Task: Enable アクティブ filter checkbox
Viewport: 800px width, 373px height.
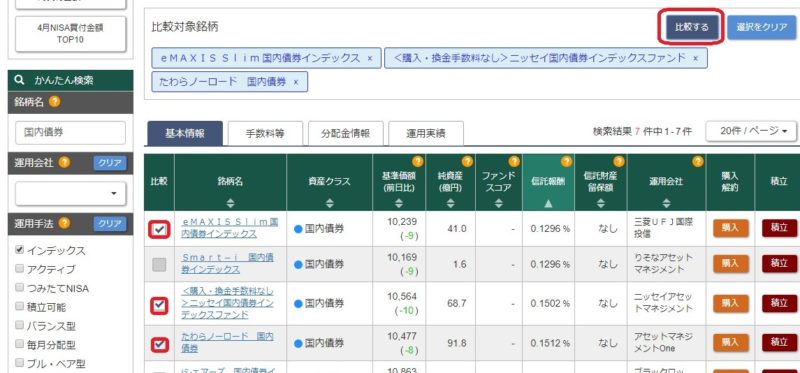Action: [x=19, y=268]
